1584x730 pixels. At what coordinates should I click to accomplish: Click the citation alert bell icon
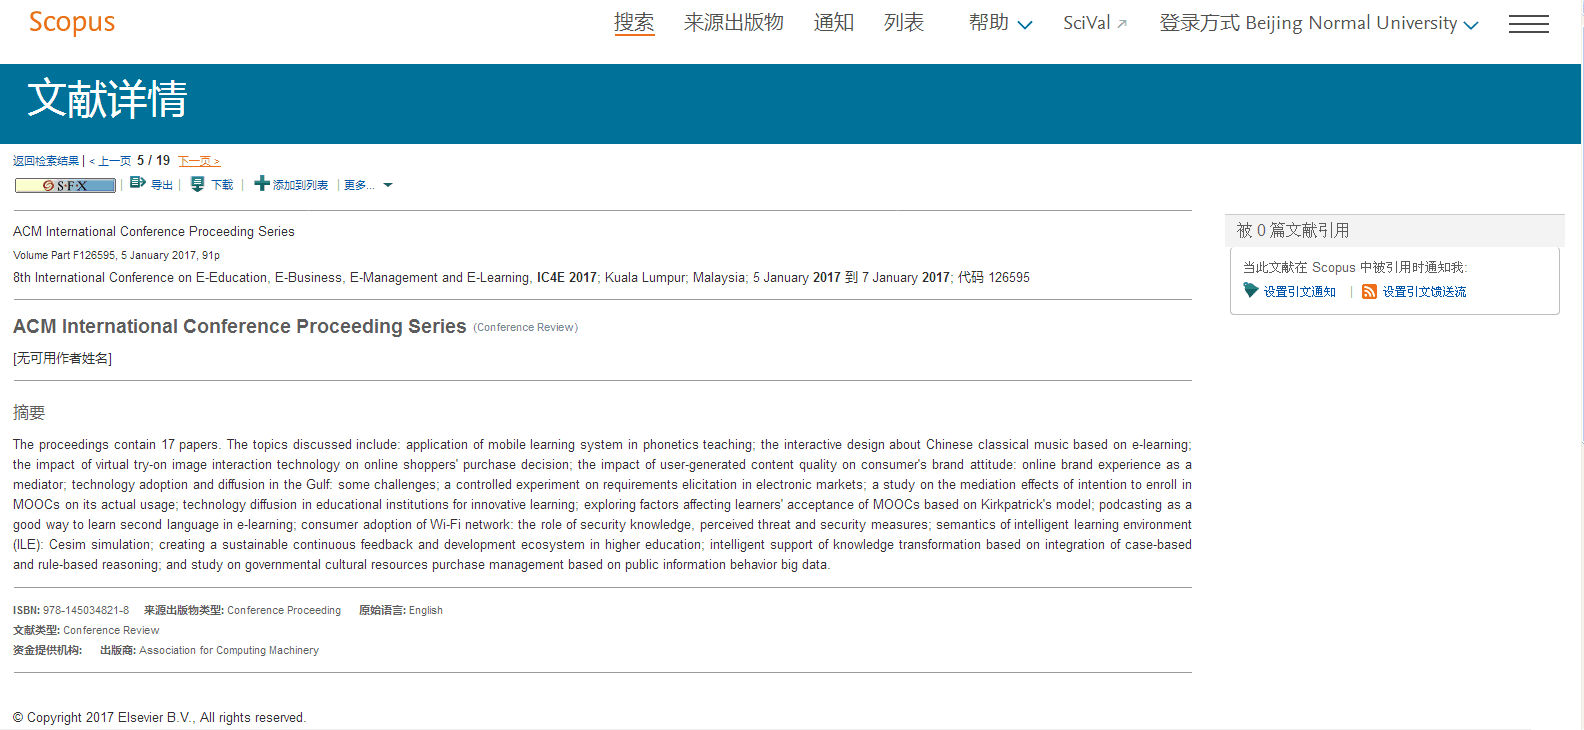1251,290
